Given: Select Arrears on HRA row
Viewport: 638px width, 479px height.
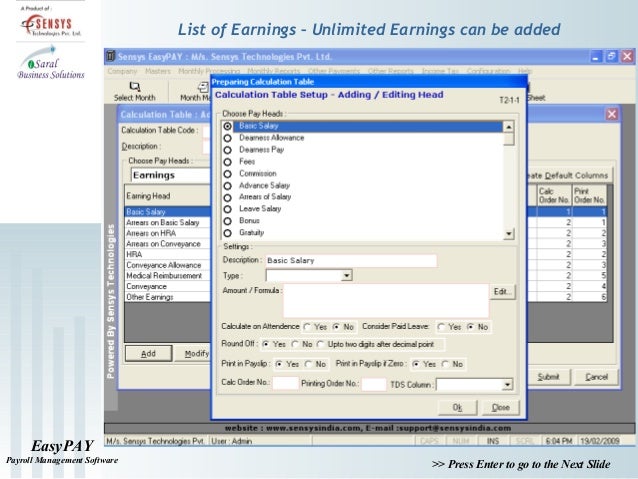Looking at the screenshot, I should coord(167,233).
